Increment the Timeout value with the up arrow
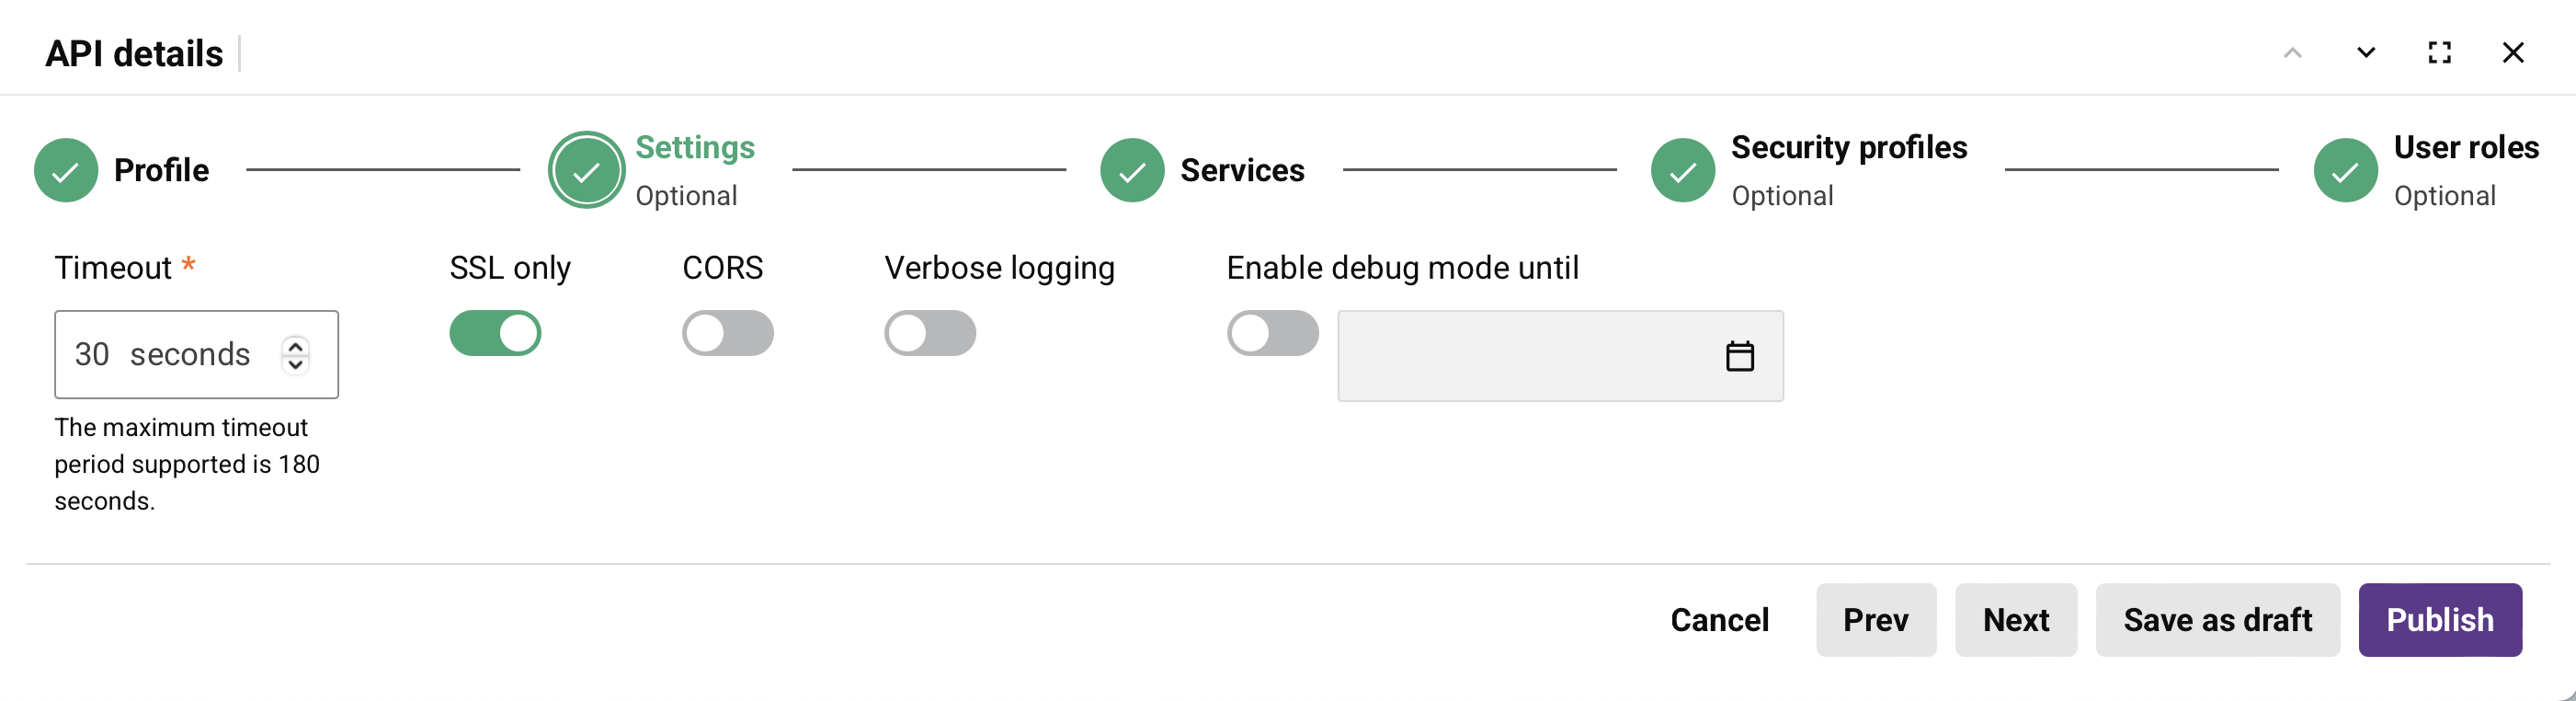 (295, 346)
